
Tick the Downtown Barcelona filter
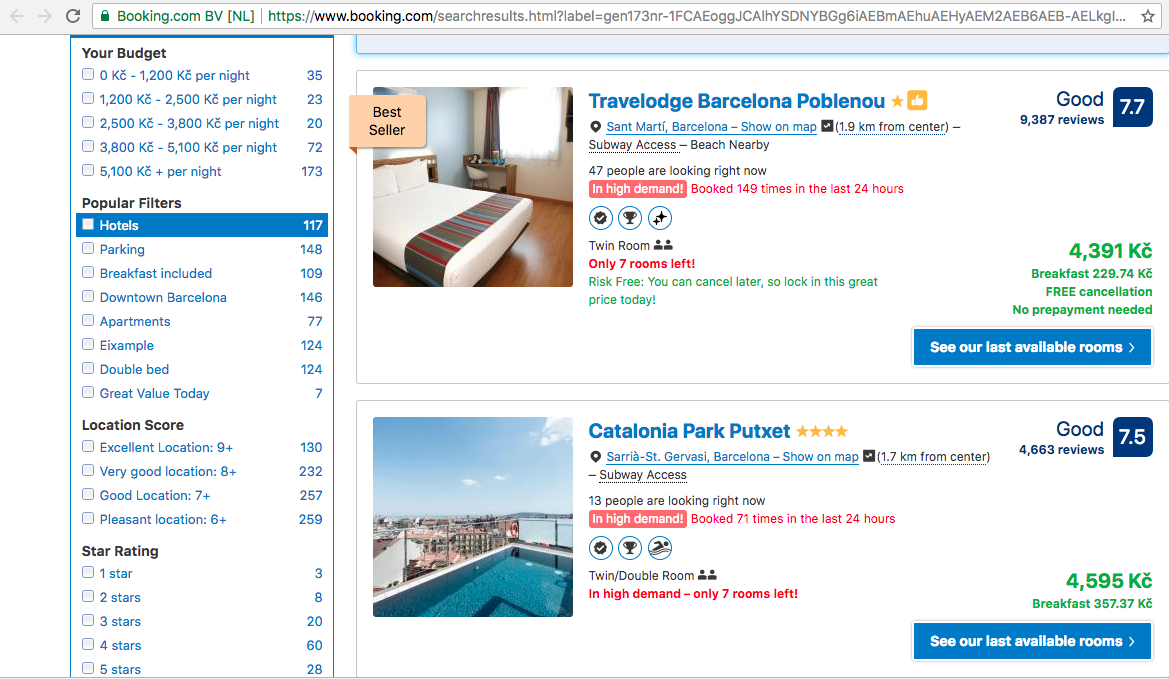[88, 296]
